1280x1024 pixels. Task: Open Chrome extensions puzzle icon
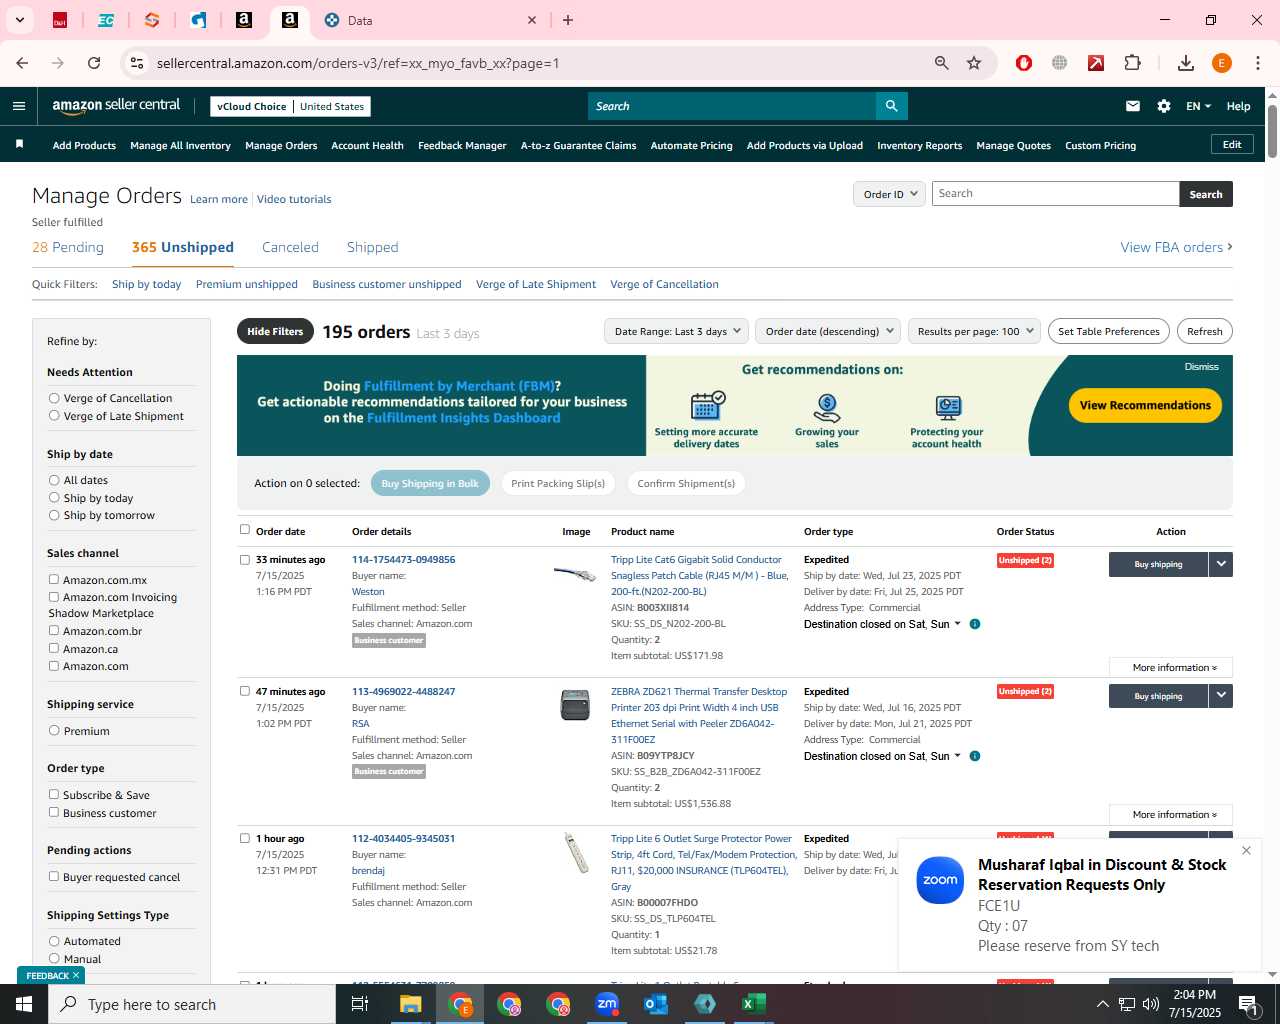[x=1132, y=63]
